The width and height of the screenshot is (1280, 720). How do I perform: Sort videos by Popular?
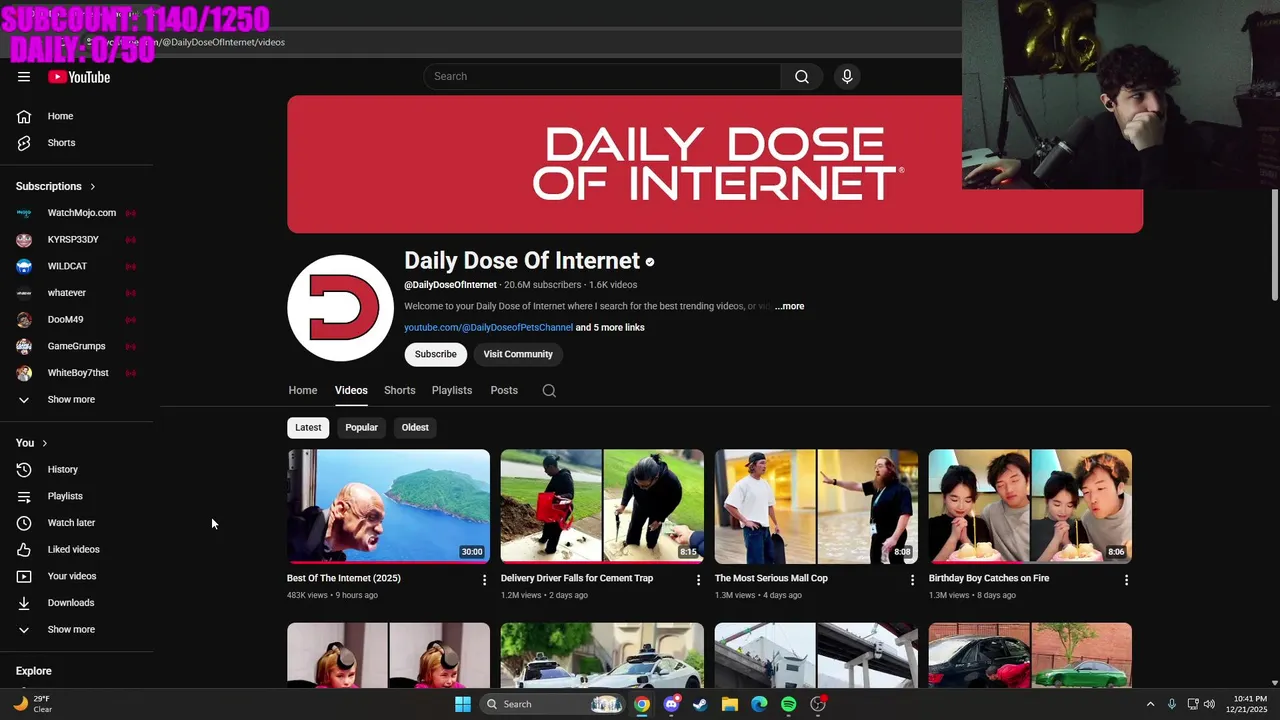[x=361, y=428]
